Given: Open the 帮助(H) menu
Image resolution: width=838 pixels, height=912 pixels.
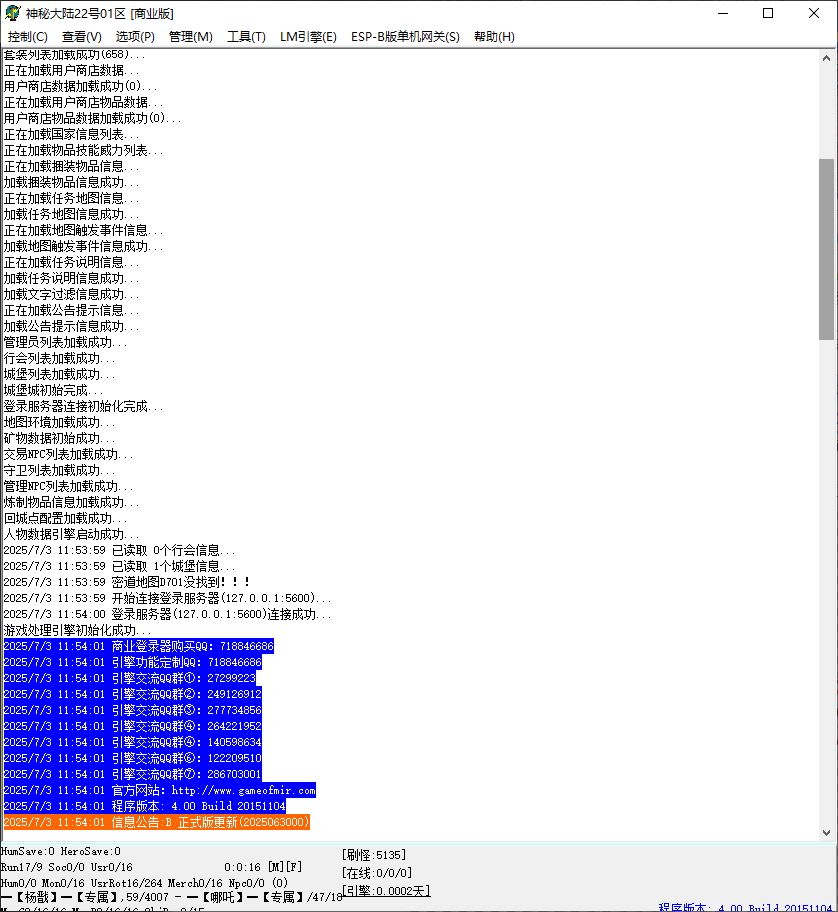Looking at the screenshot, I should (x=494, y=37).
